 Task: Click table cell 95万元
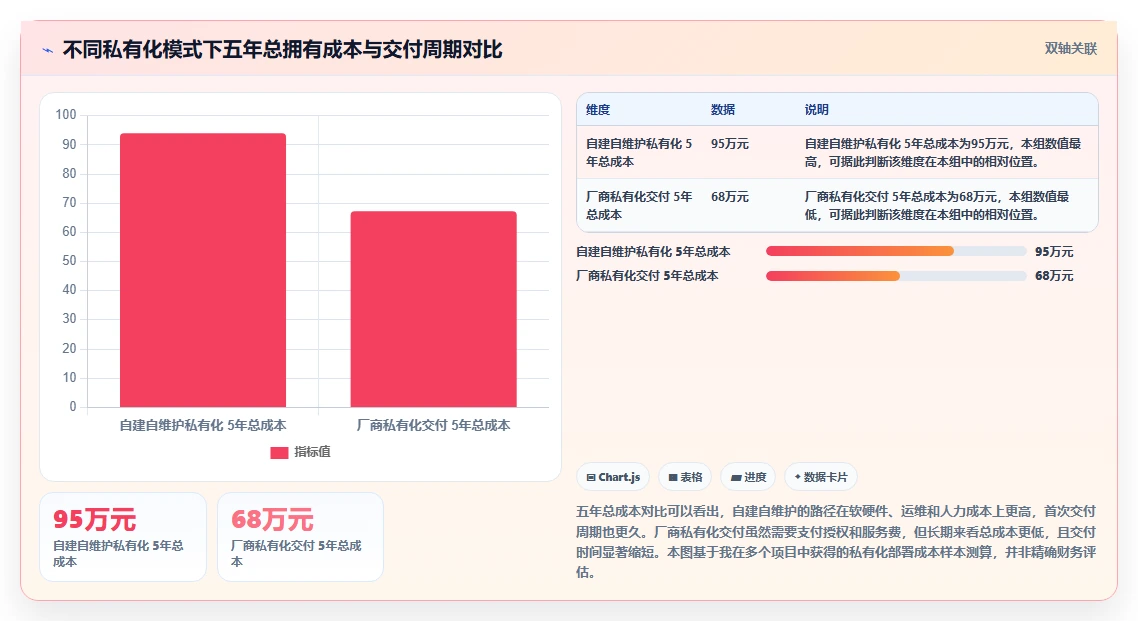point(729,144)
